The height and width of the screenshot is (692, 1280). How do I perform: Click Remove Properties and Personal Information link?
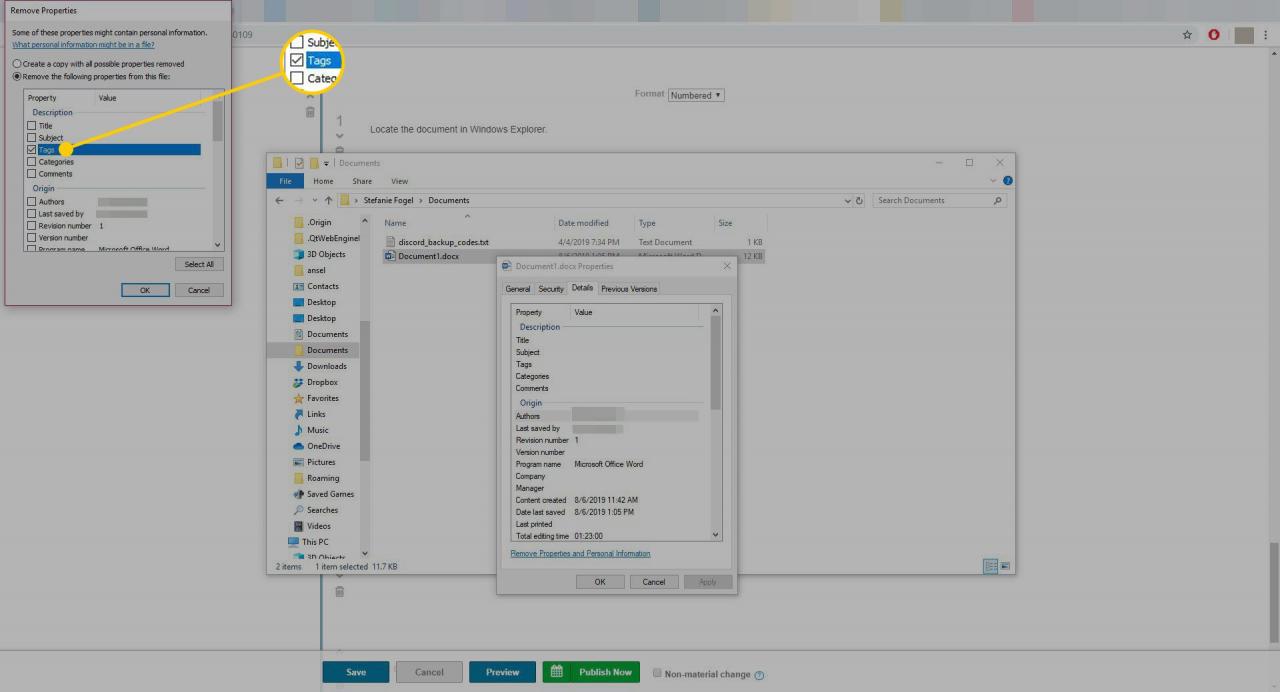580,553
